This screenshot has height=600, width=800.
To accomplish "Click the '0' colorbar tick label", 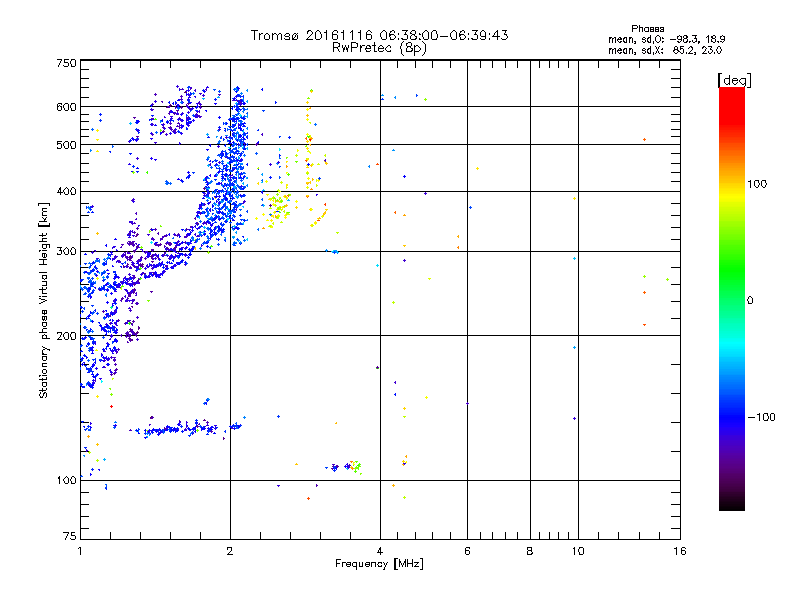I will (750, 301).
